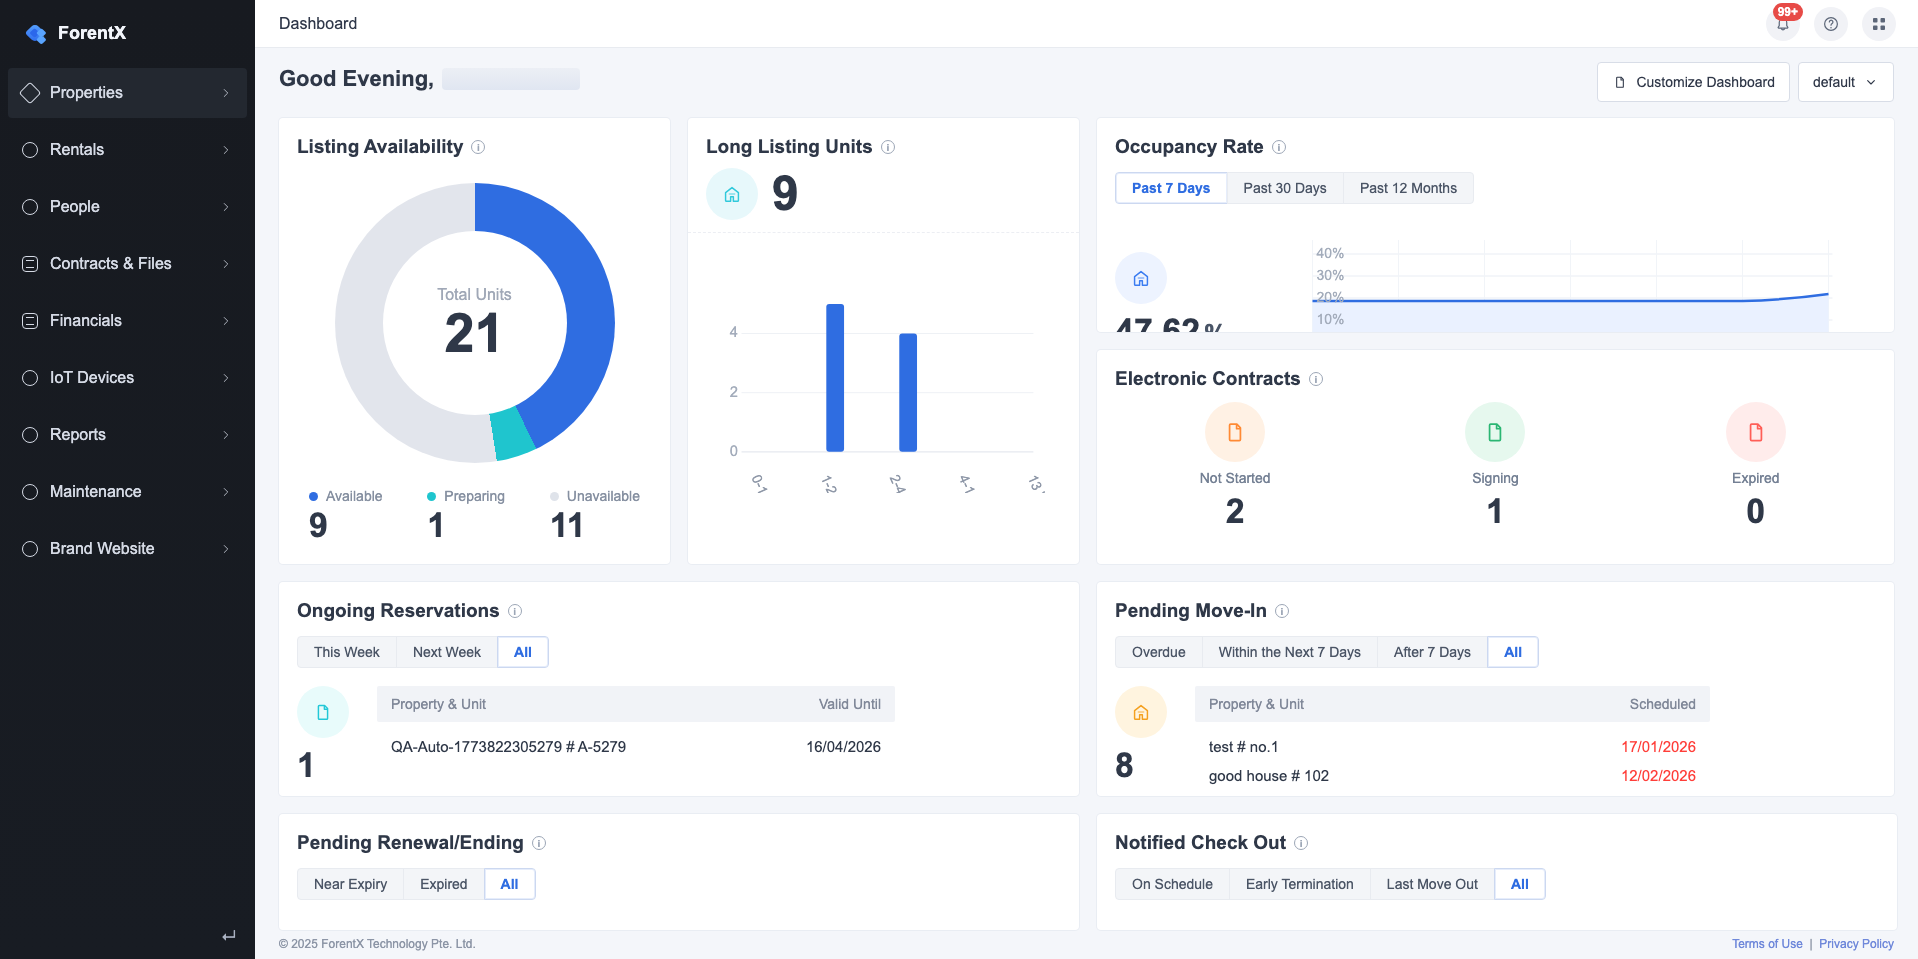The image size is (1918, 959).
Task: Click the Long Listing Units info icon
Action: click(887, 147)
